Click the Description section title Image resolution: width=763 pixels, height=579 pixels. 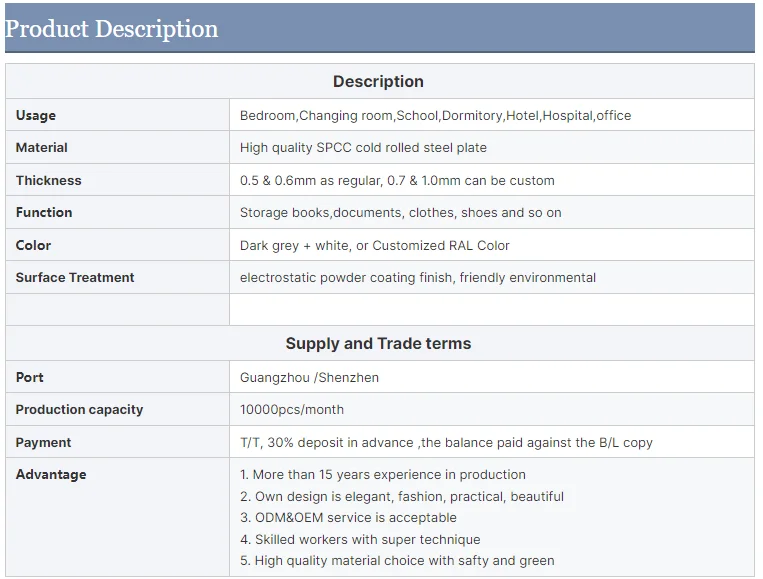click(378, 82)
